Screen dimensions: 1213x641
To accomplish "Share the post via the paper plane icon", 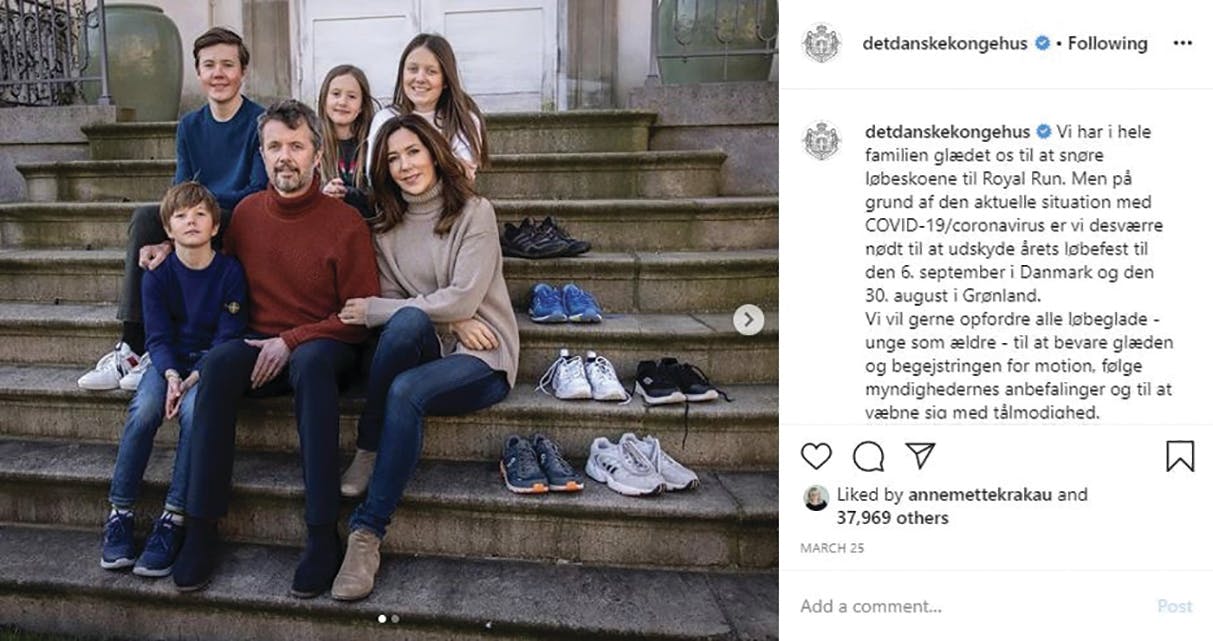I will pos(920,456).
